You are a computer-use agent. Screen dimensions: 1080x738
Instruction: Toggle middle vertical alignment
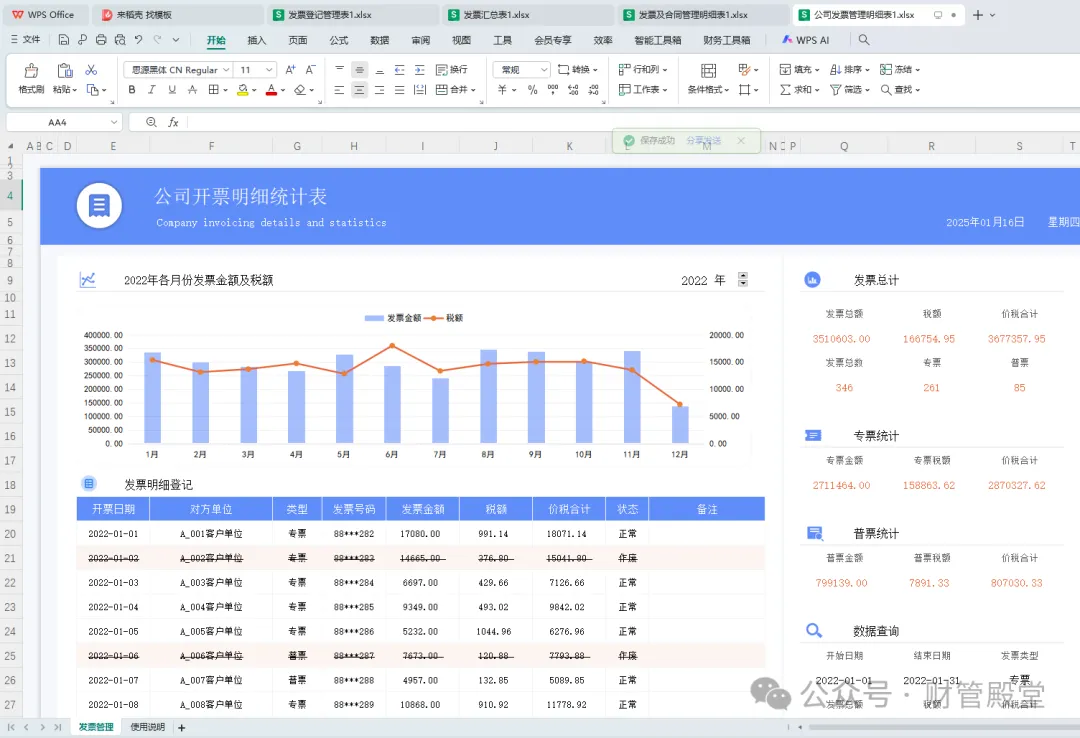coord(360,70)
